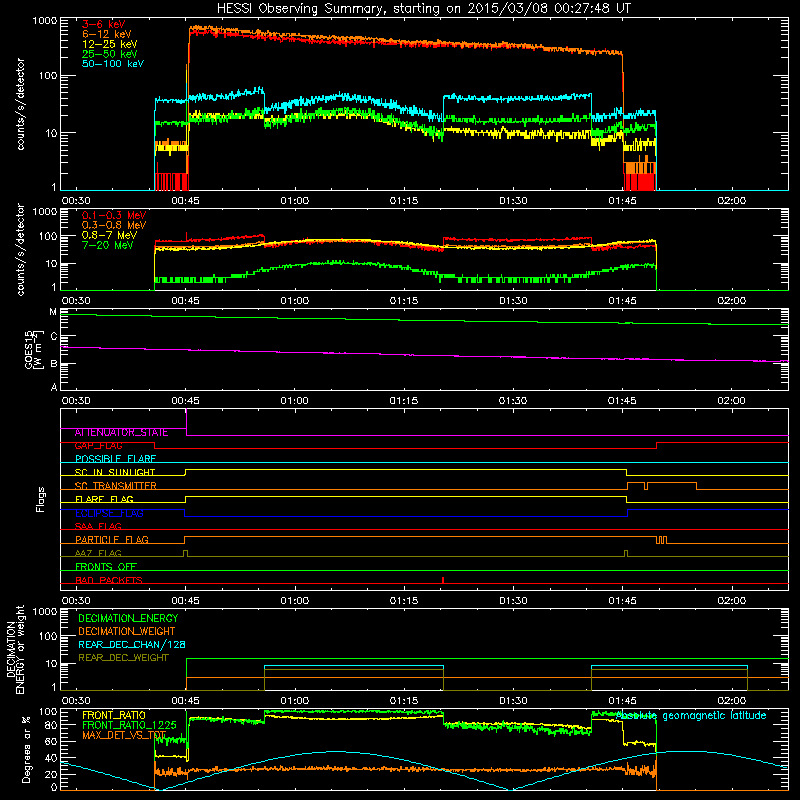Click the DECIMATION_ENERGY legend label
The width and height of the screenshot is (800, 800).
(x=128, y=618)
